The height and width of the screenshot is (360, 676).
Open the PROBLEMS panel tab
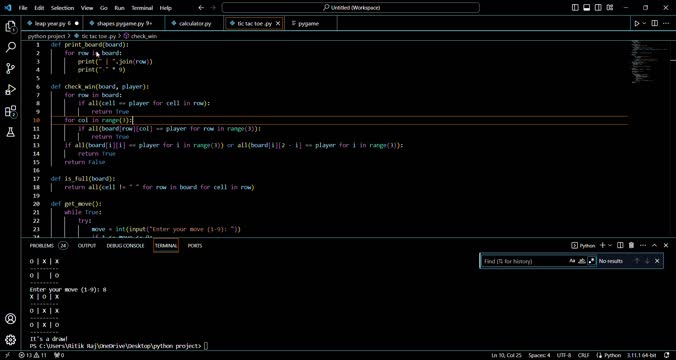coord(41,245)
